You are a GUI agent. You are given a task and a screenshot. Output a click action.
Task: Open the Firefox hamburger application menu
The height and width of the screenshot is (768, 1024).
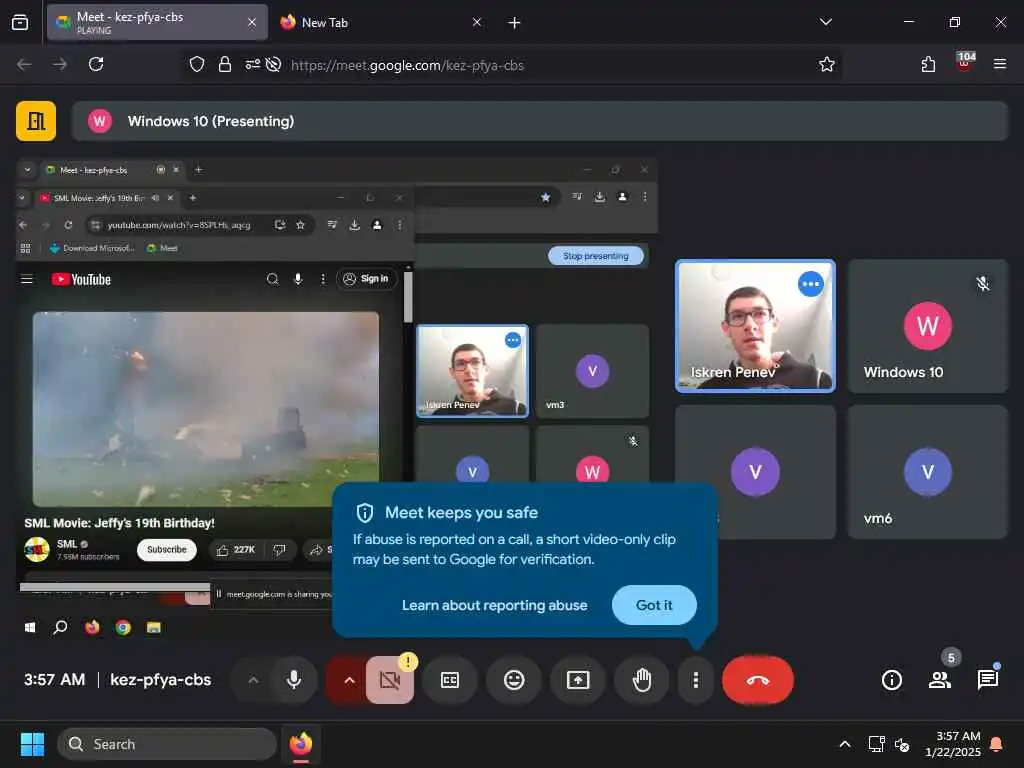pyautogui.click(x=1000, y=64)
